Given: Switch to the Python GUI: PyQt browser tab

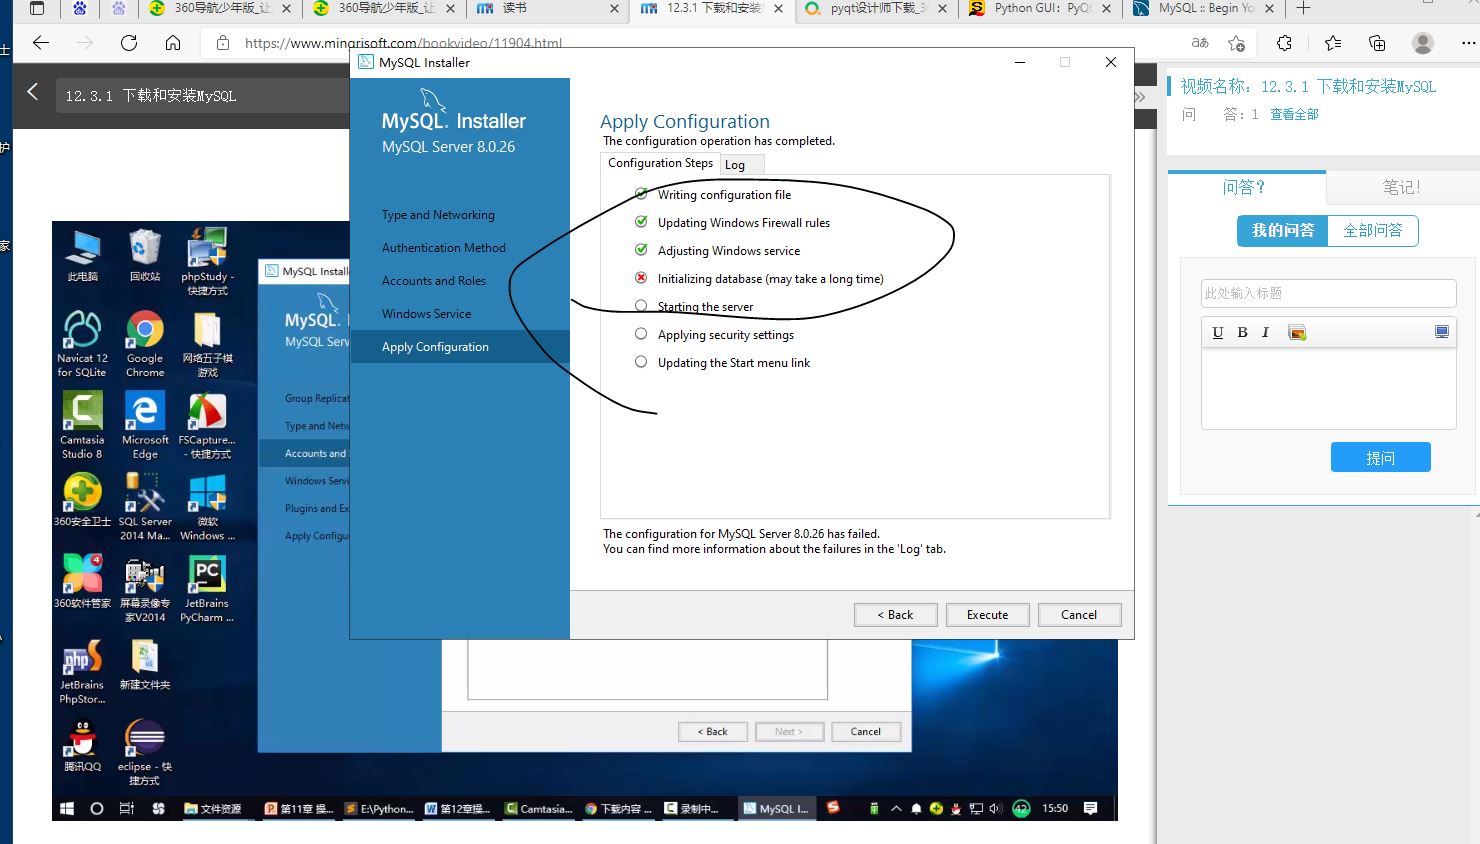Looking at the screenshot, I should (x=1041, y=9).
